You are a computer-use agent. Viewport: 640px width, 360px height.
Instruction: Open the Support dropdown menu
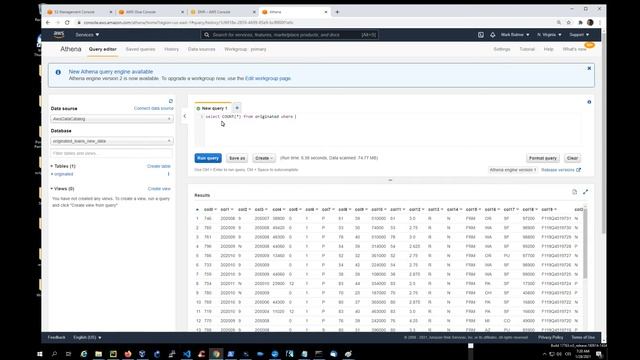[x=579, y=35]
